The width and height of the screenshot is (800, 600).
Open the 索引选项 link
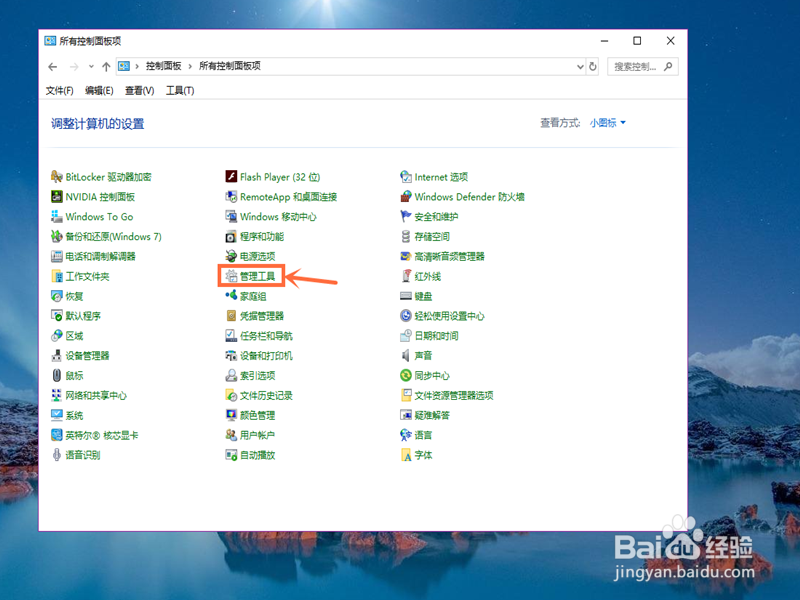coord(257,376)
